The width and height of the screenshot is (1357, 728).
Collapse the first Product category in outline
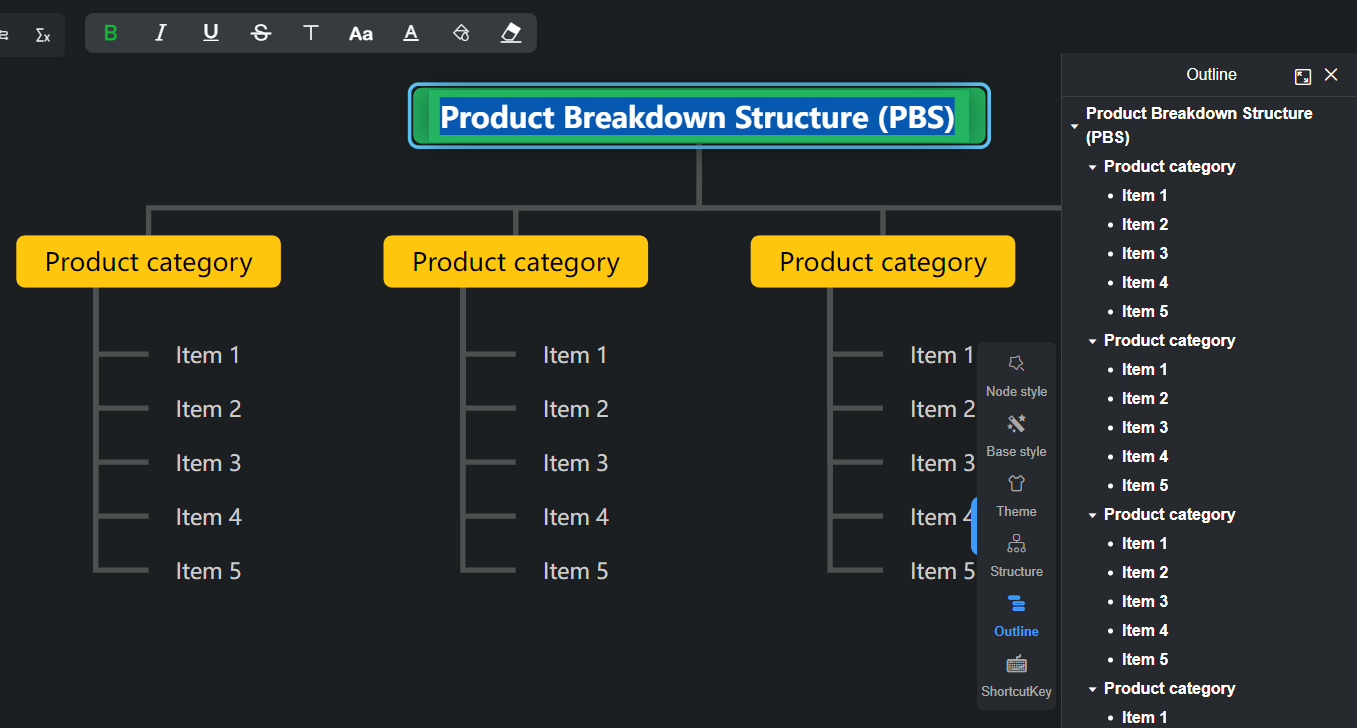coord(1093,167)
